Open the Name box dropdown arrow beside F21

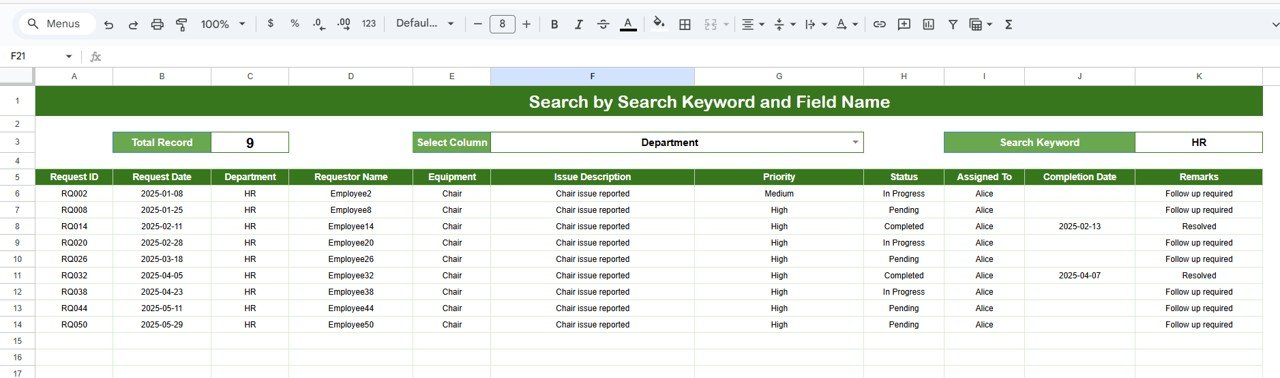pyautogui.click(x=69, y=57)
